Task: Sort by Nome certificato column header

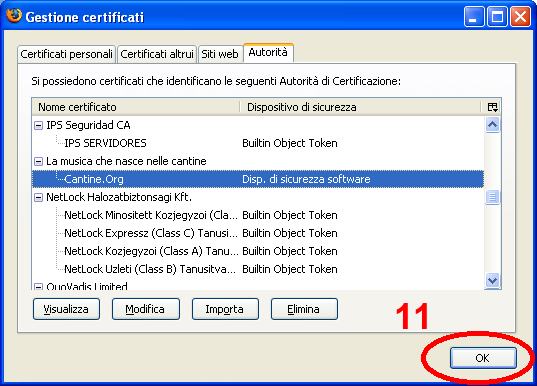Action: click(136, 107)
